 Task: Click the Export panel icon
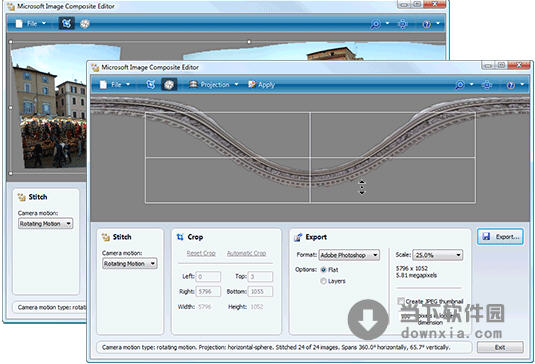298,237
